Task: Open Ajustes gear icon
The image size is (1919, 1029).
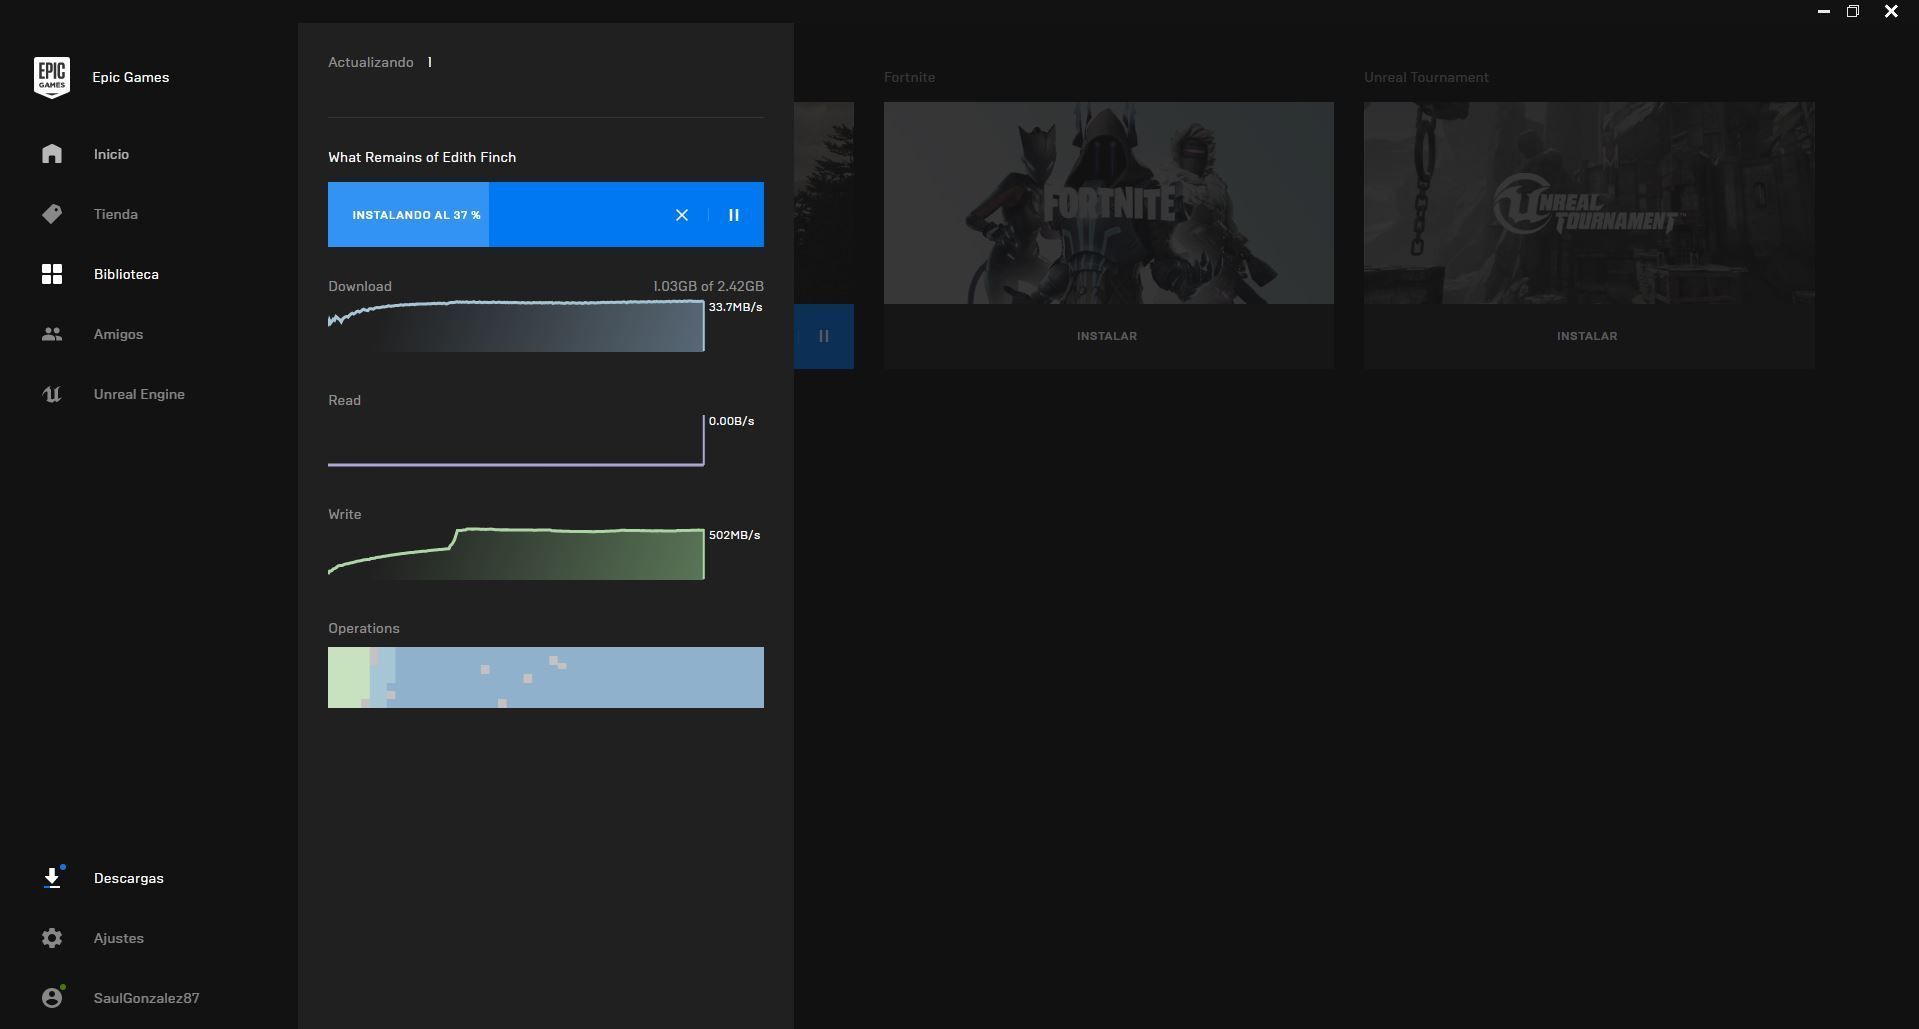Action: pyautogui.click(x=52, y=938)
